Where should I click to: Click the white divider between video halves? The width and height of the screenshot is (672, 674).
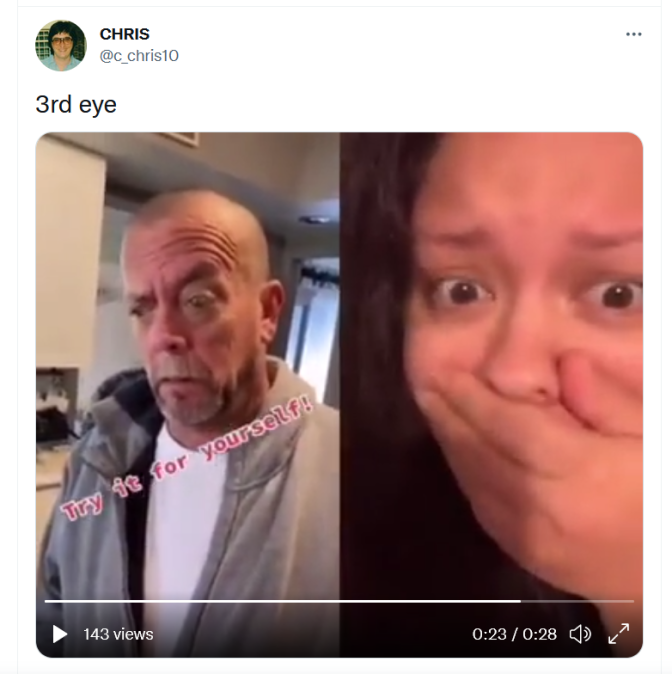pyautogui.click(x=340, y=365)
